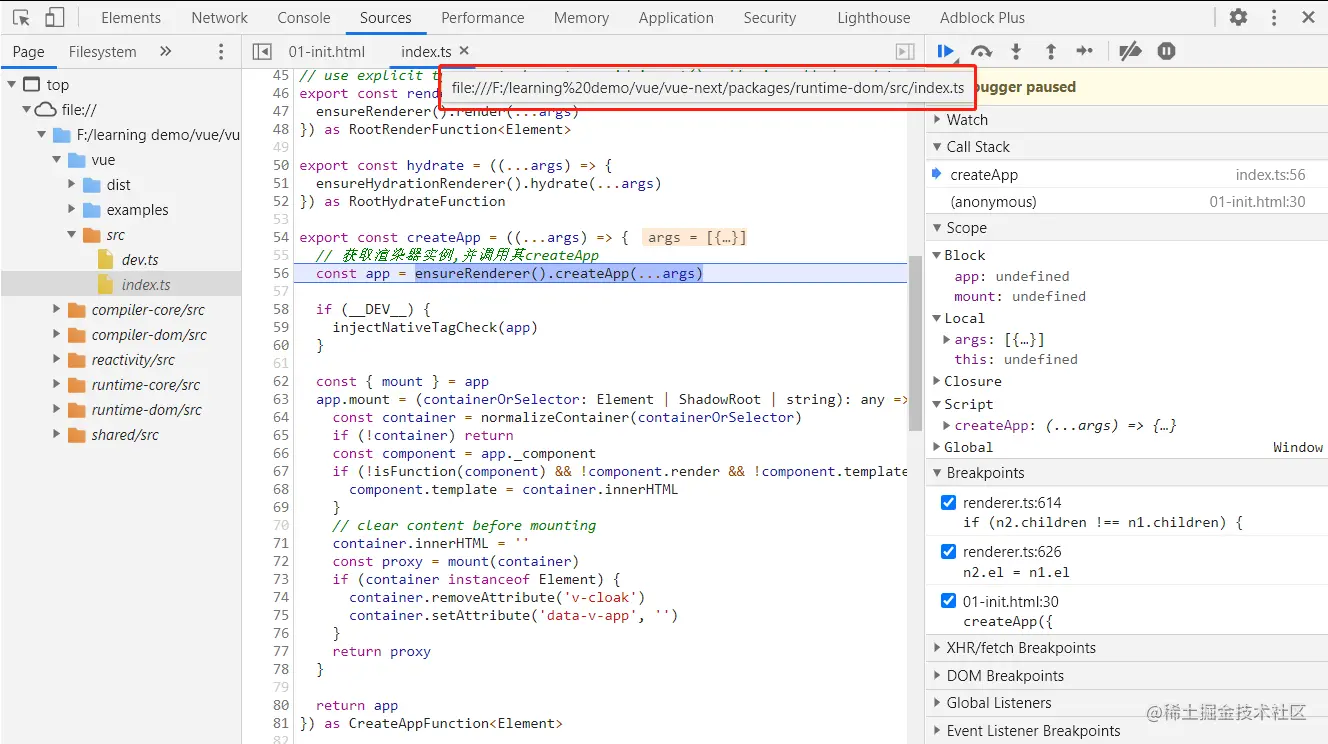Viewport: 1328px width, 744px height.
Task: Deactivate breakpoints icon
Action: (x=1130, y=52)
